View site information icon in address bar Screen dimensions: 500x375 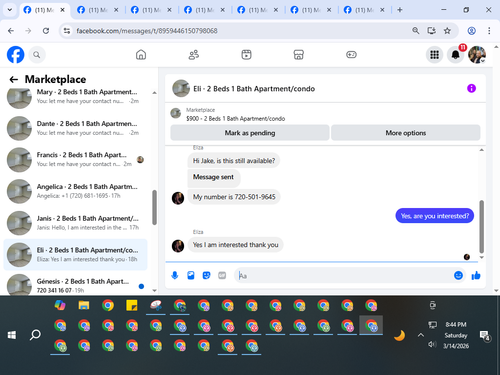pyautogui.click(x=67, y=31)
